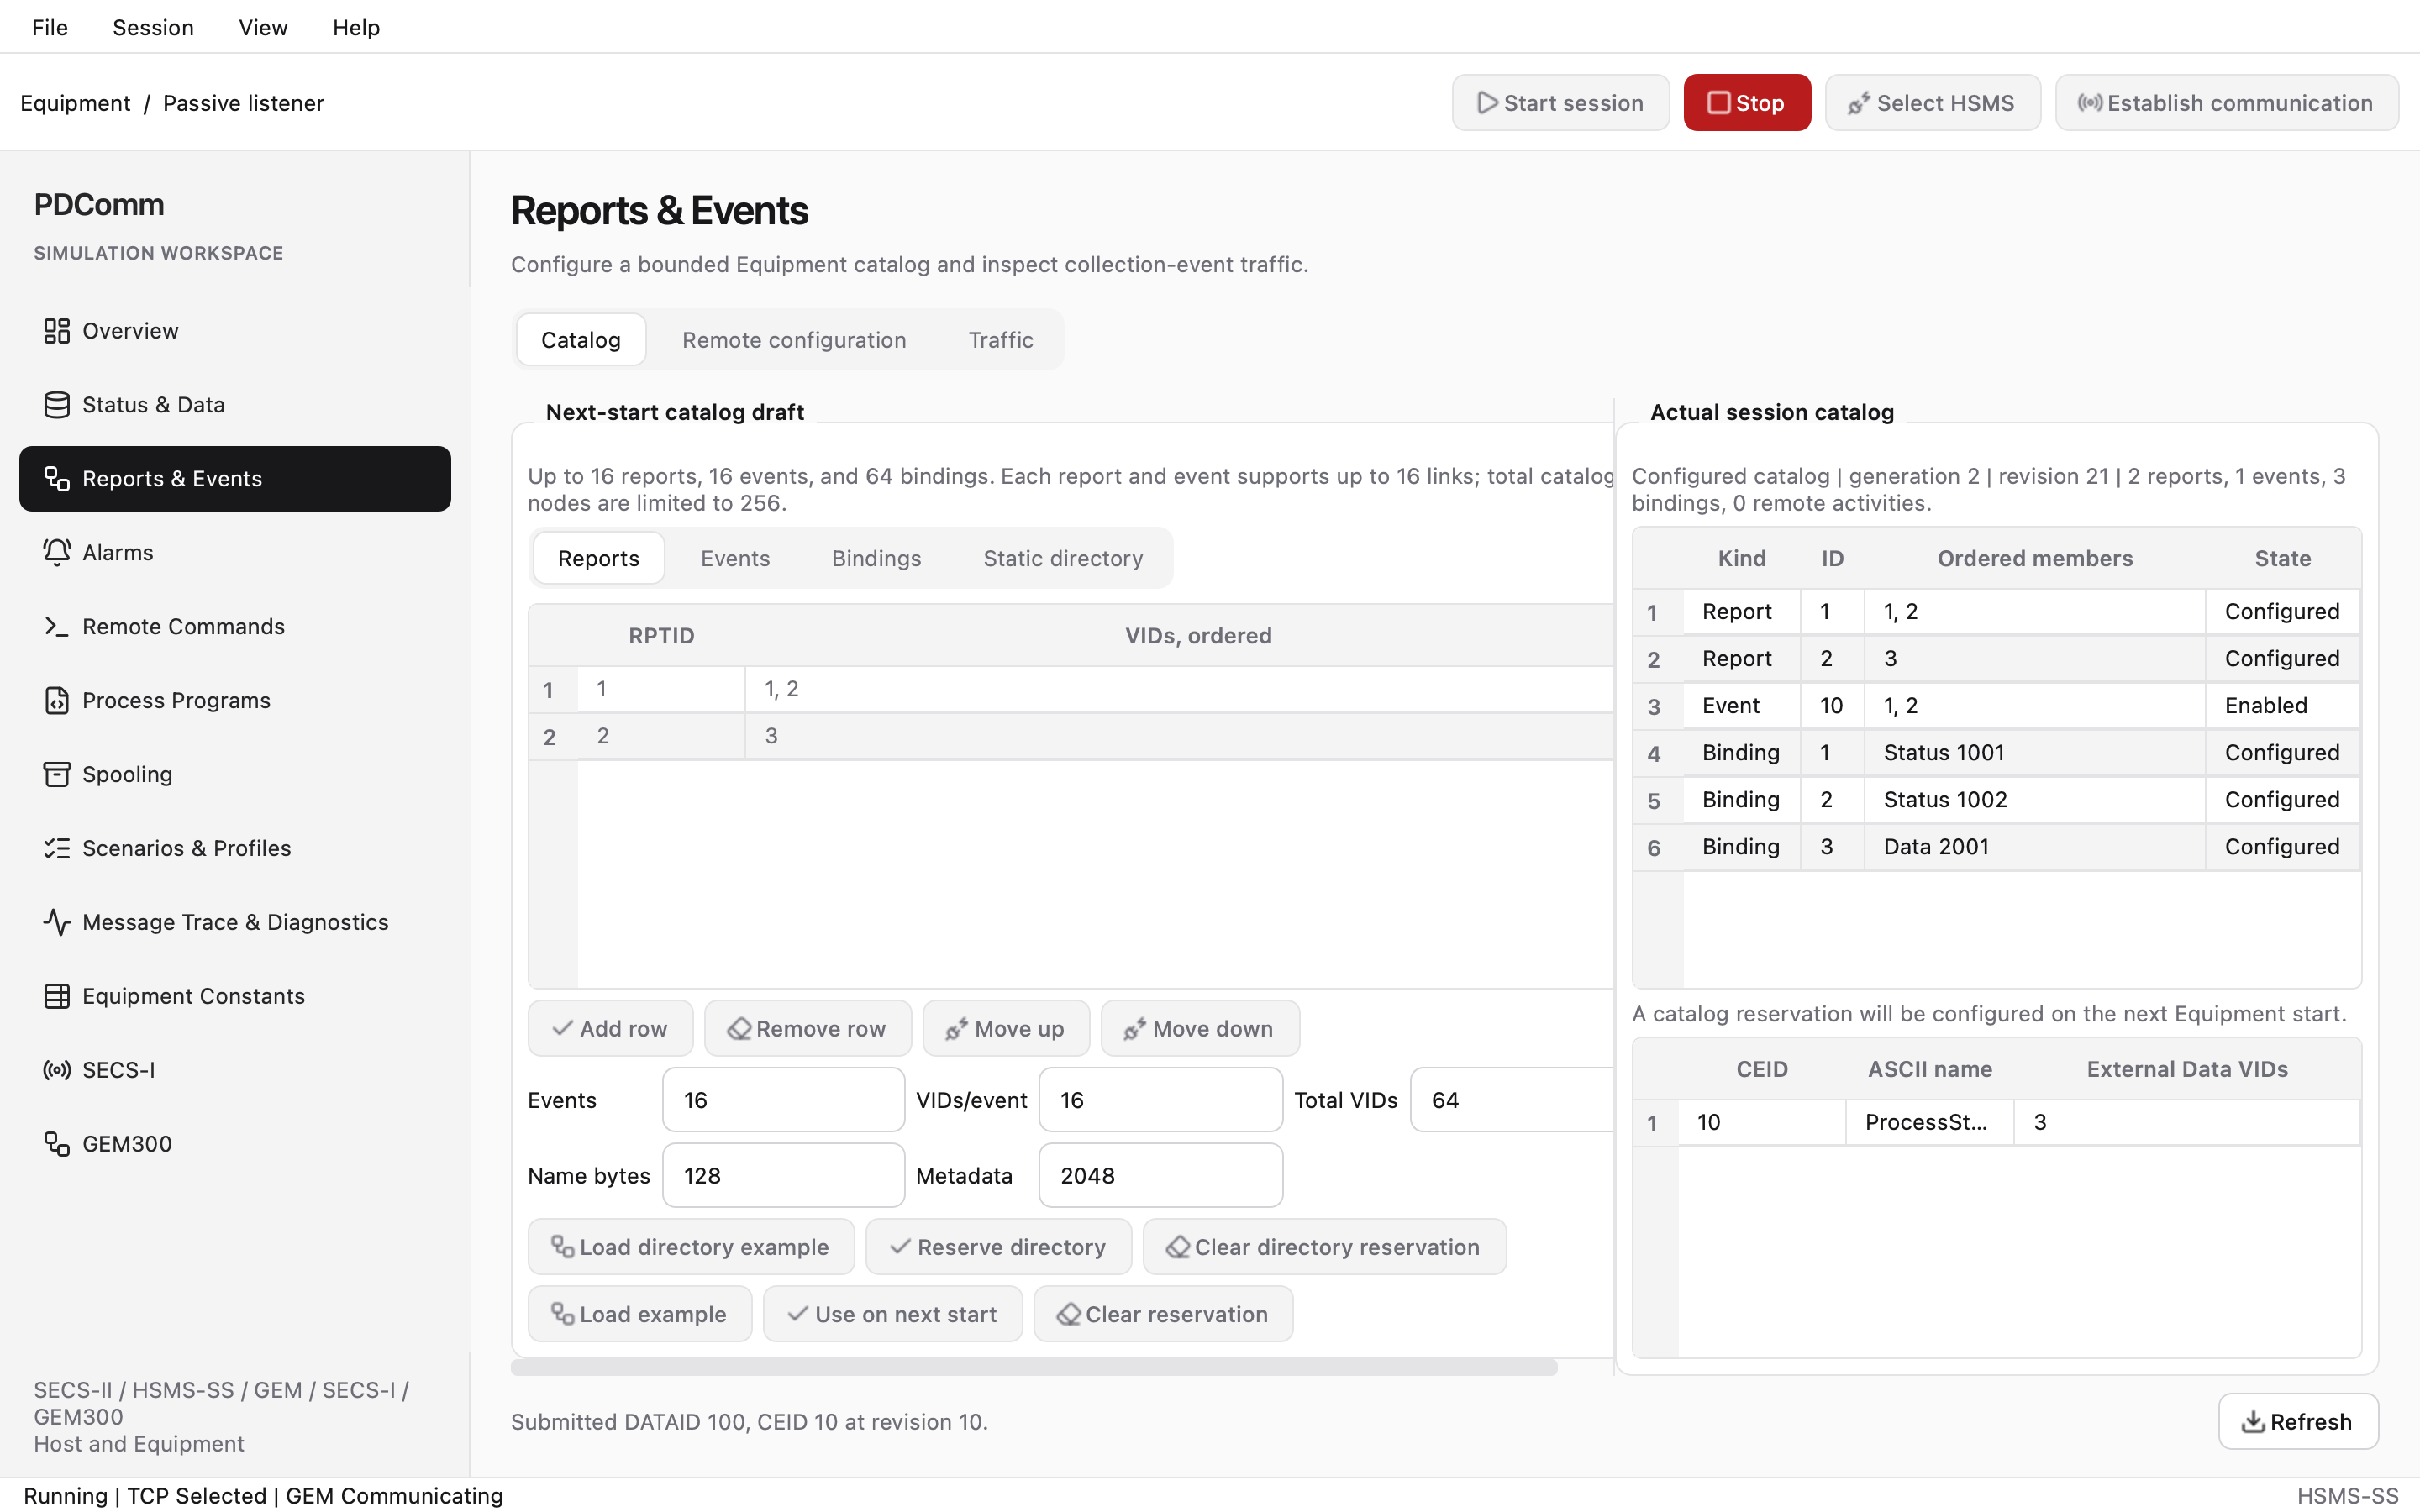Image resolution: width=2420 pixels, height=1512 pixels.
Task: Click the Events count input field
Action: tap(784, 1100)
